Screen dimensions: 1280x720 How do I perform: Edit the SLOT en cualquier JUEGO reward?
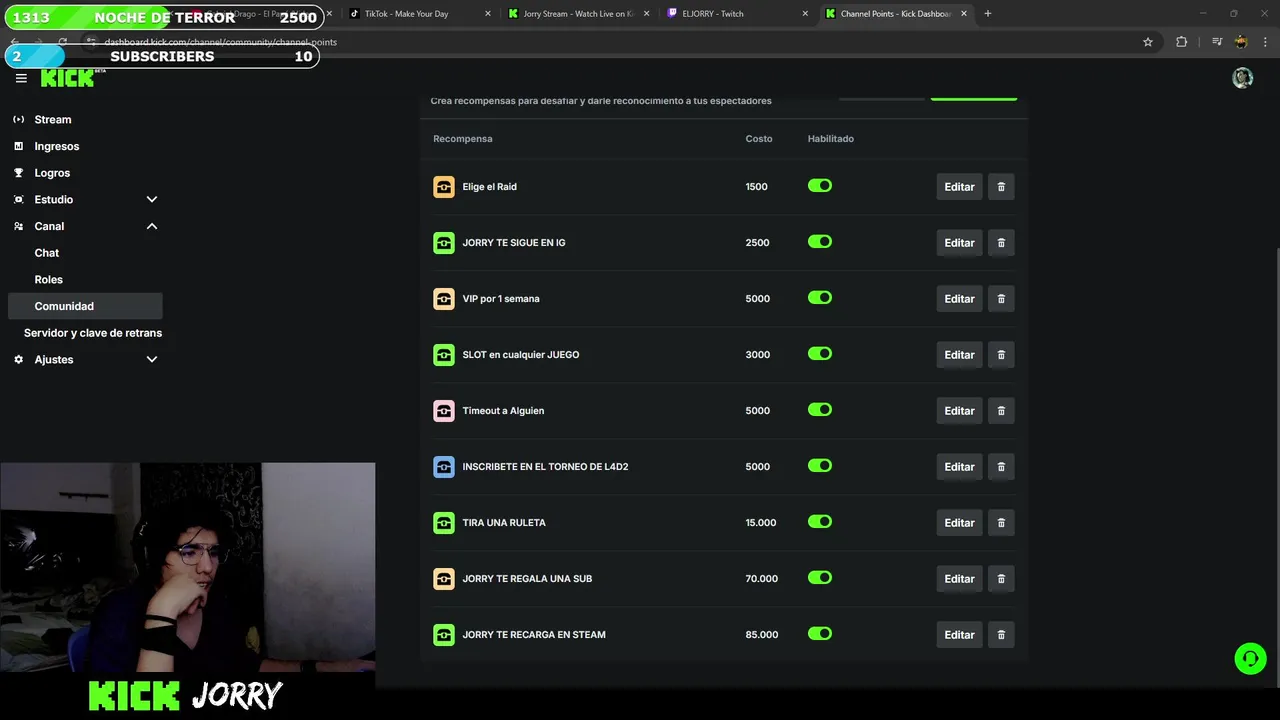point(959,355)
